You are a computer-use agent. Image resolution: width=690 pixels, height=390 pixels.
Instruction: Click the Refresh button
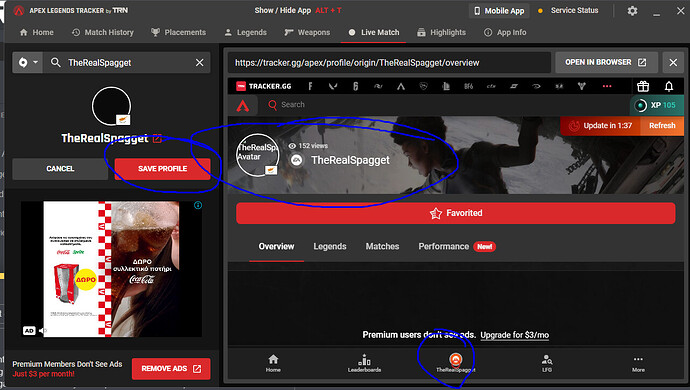(662, 125)
